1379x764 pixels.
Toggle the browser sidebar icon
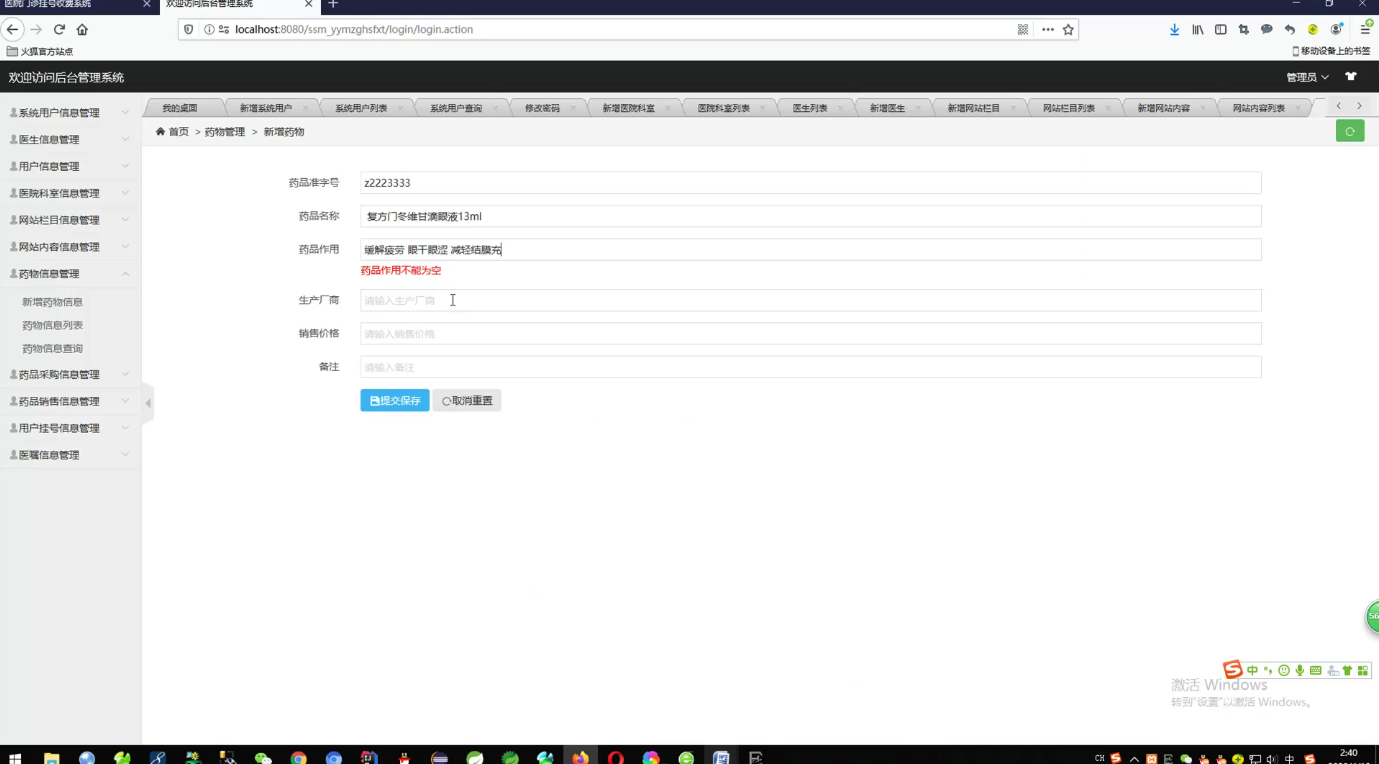pyautogui.click(x=1220, y=30)
